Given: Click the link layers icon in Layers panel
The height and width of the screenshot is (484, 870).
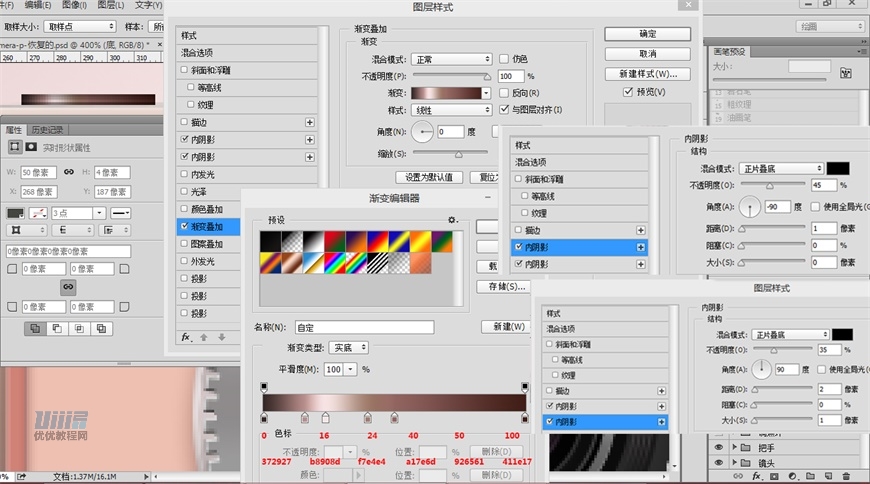Looking at the screenshot, I should (738, 476).
